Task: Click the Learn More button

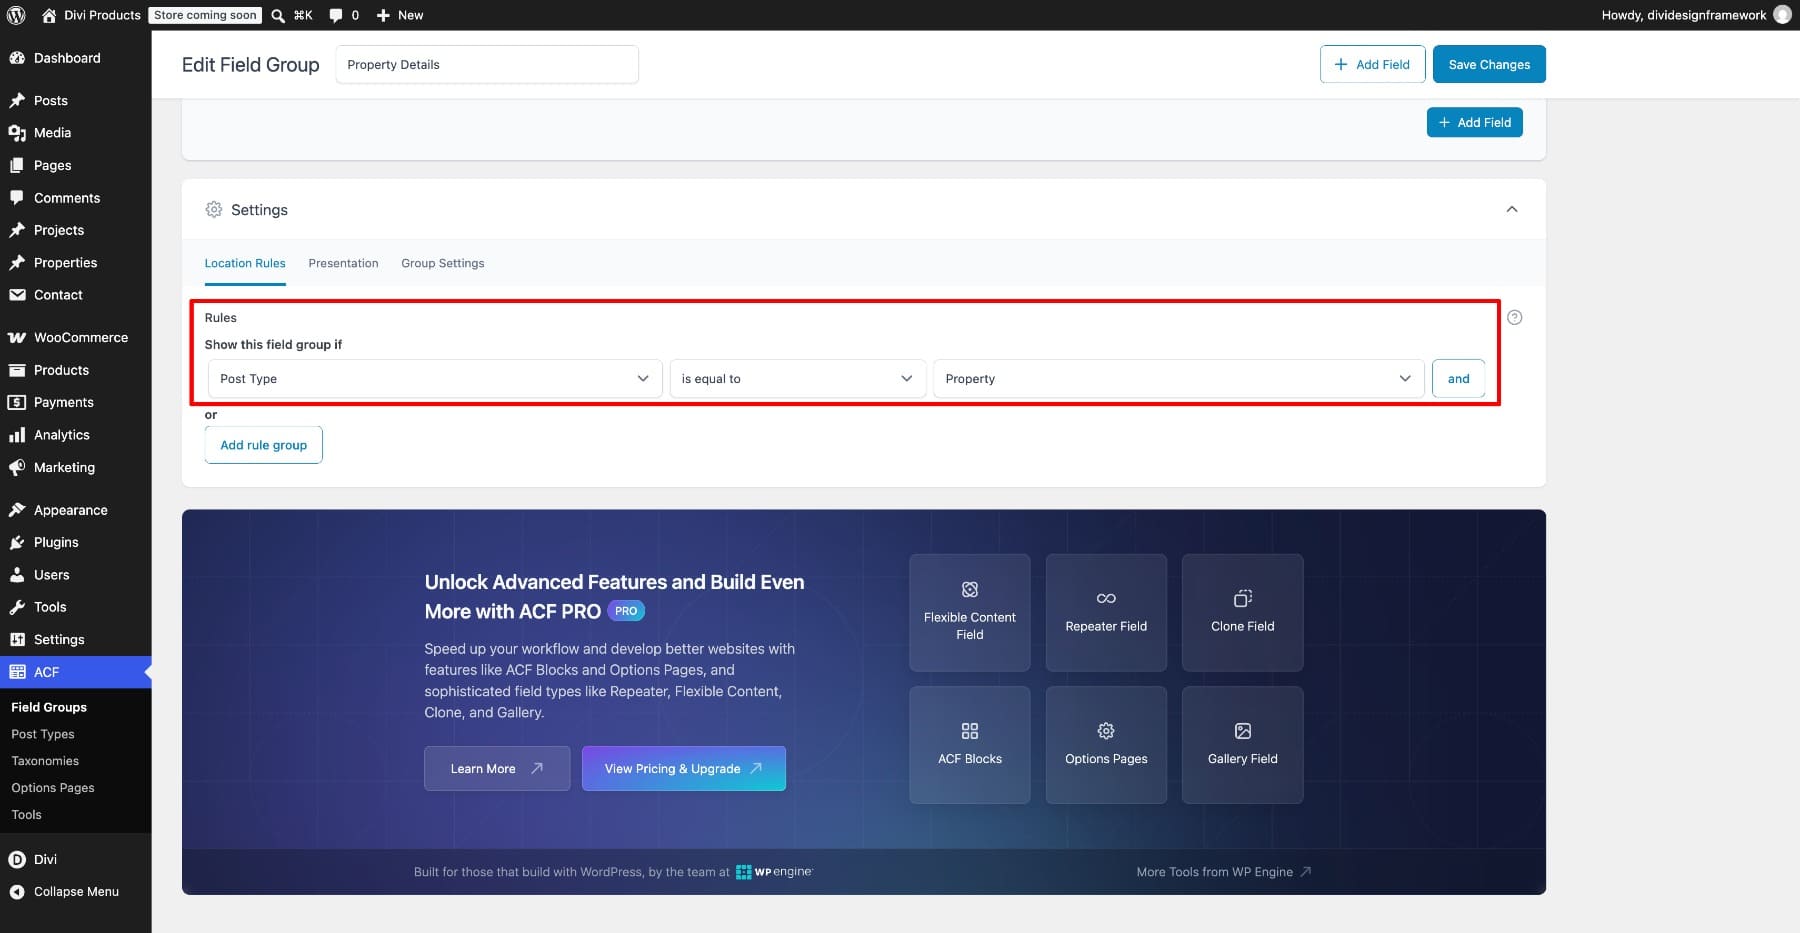Action: 497,769
